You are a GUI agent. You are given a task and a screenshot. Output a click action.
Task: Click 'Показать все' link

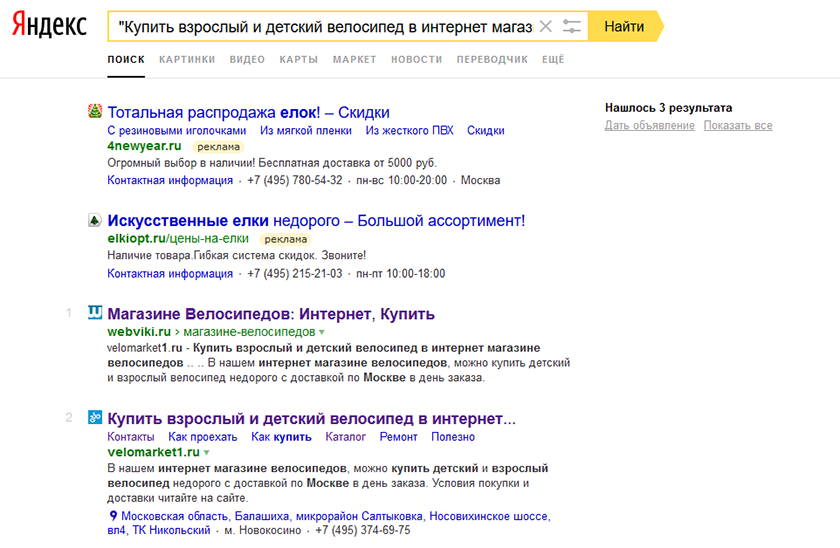click(738, 125)
